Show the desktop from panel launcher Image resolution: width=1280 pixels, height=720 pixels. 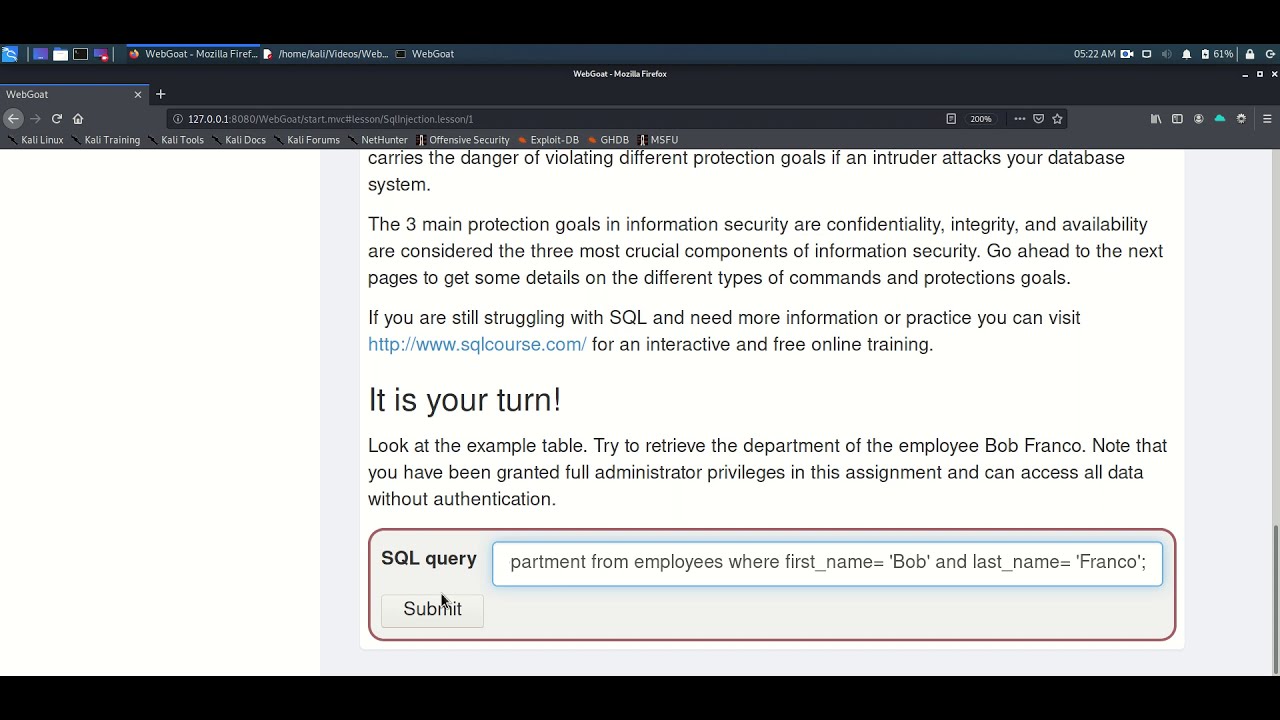(40, 54)
